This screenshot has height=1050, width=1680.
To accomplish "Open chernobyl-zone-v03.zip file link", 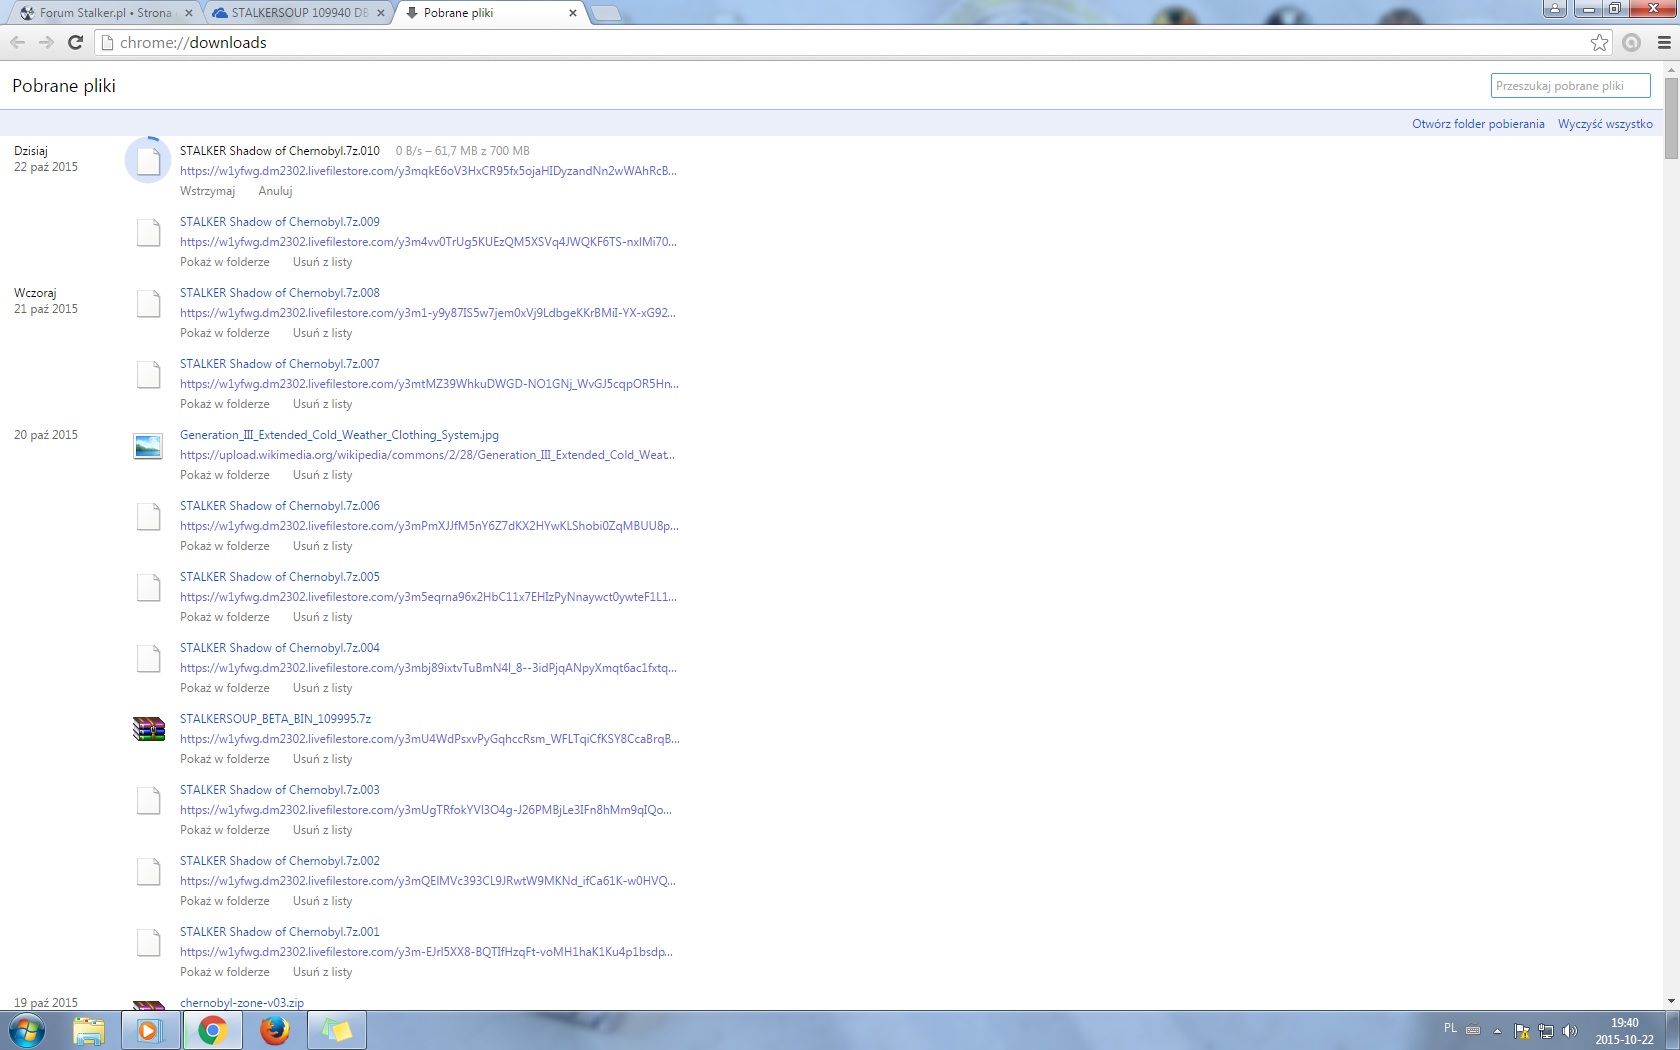I will [x=242, y=1003].
